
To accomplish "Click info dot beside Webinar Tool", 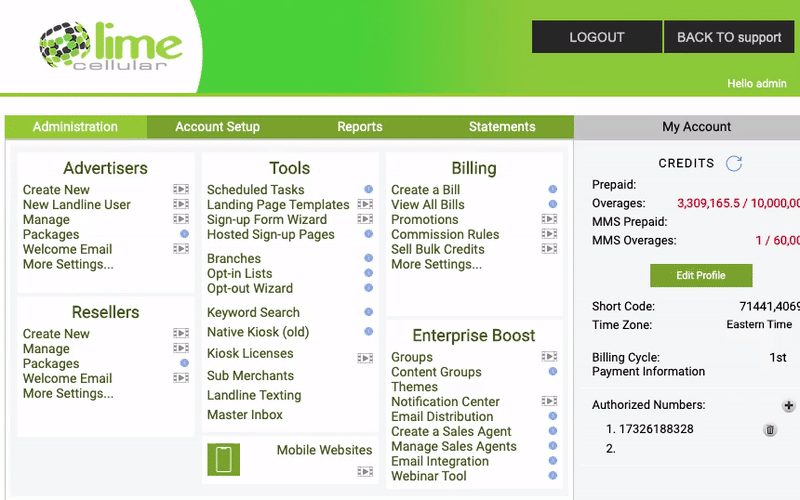I will [553, 475].
